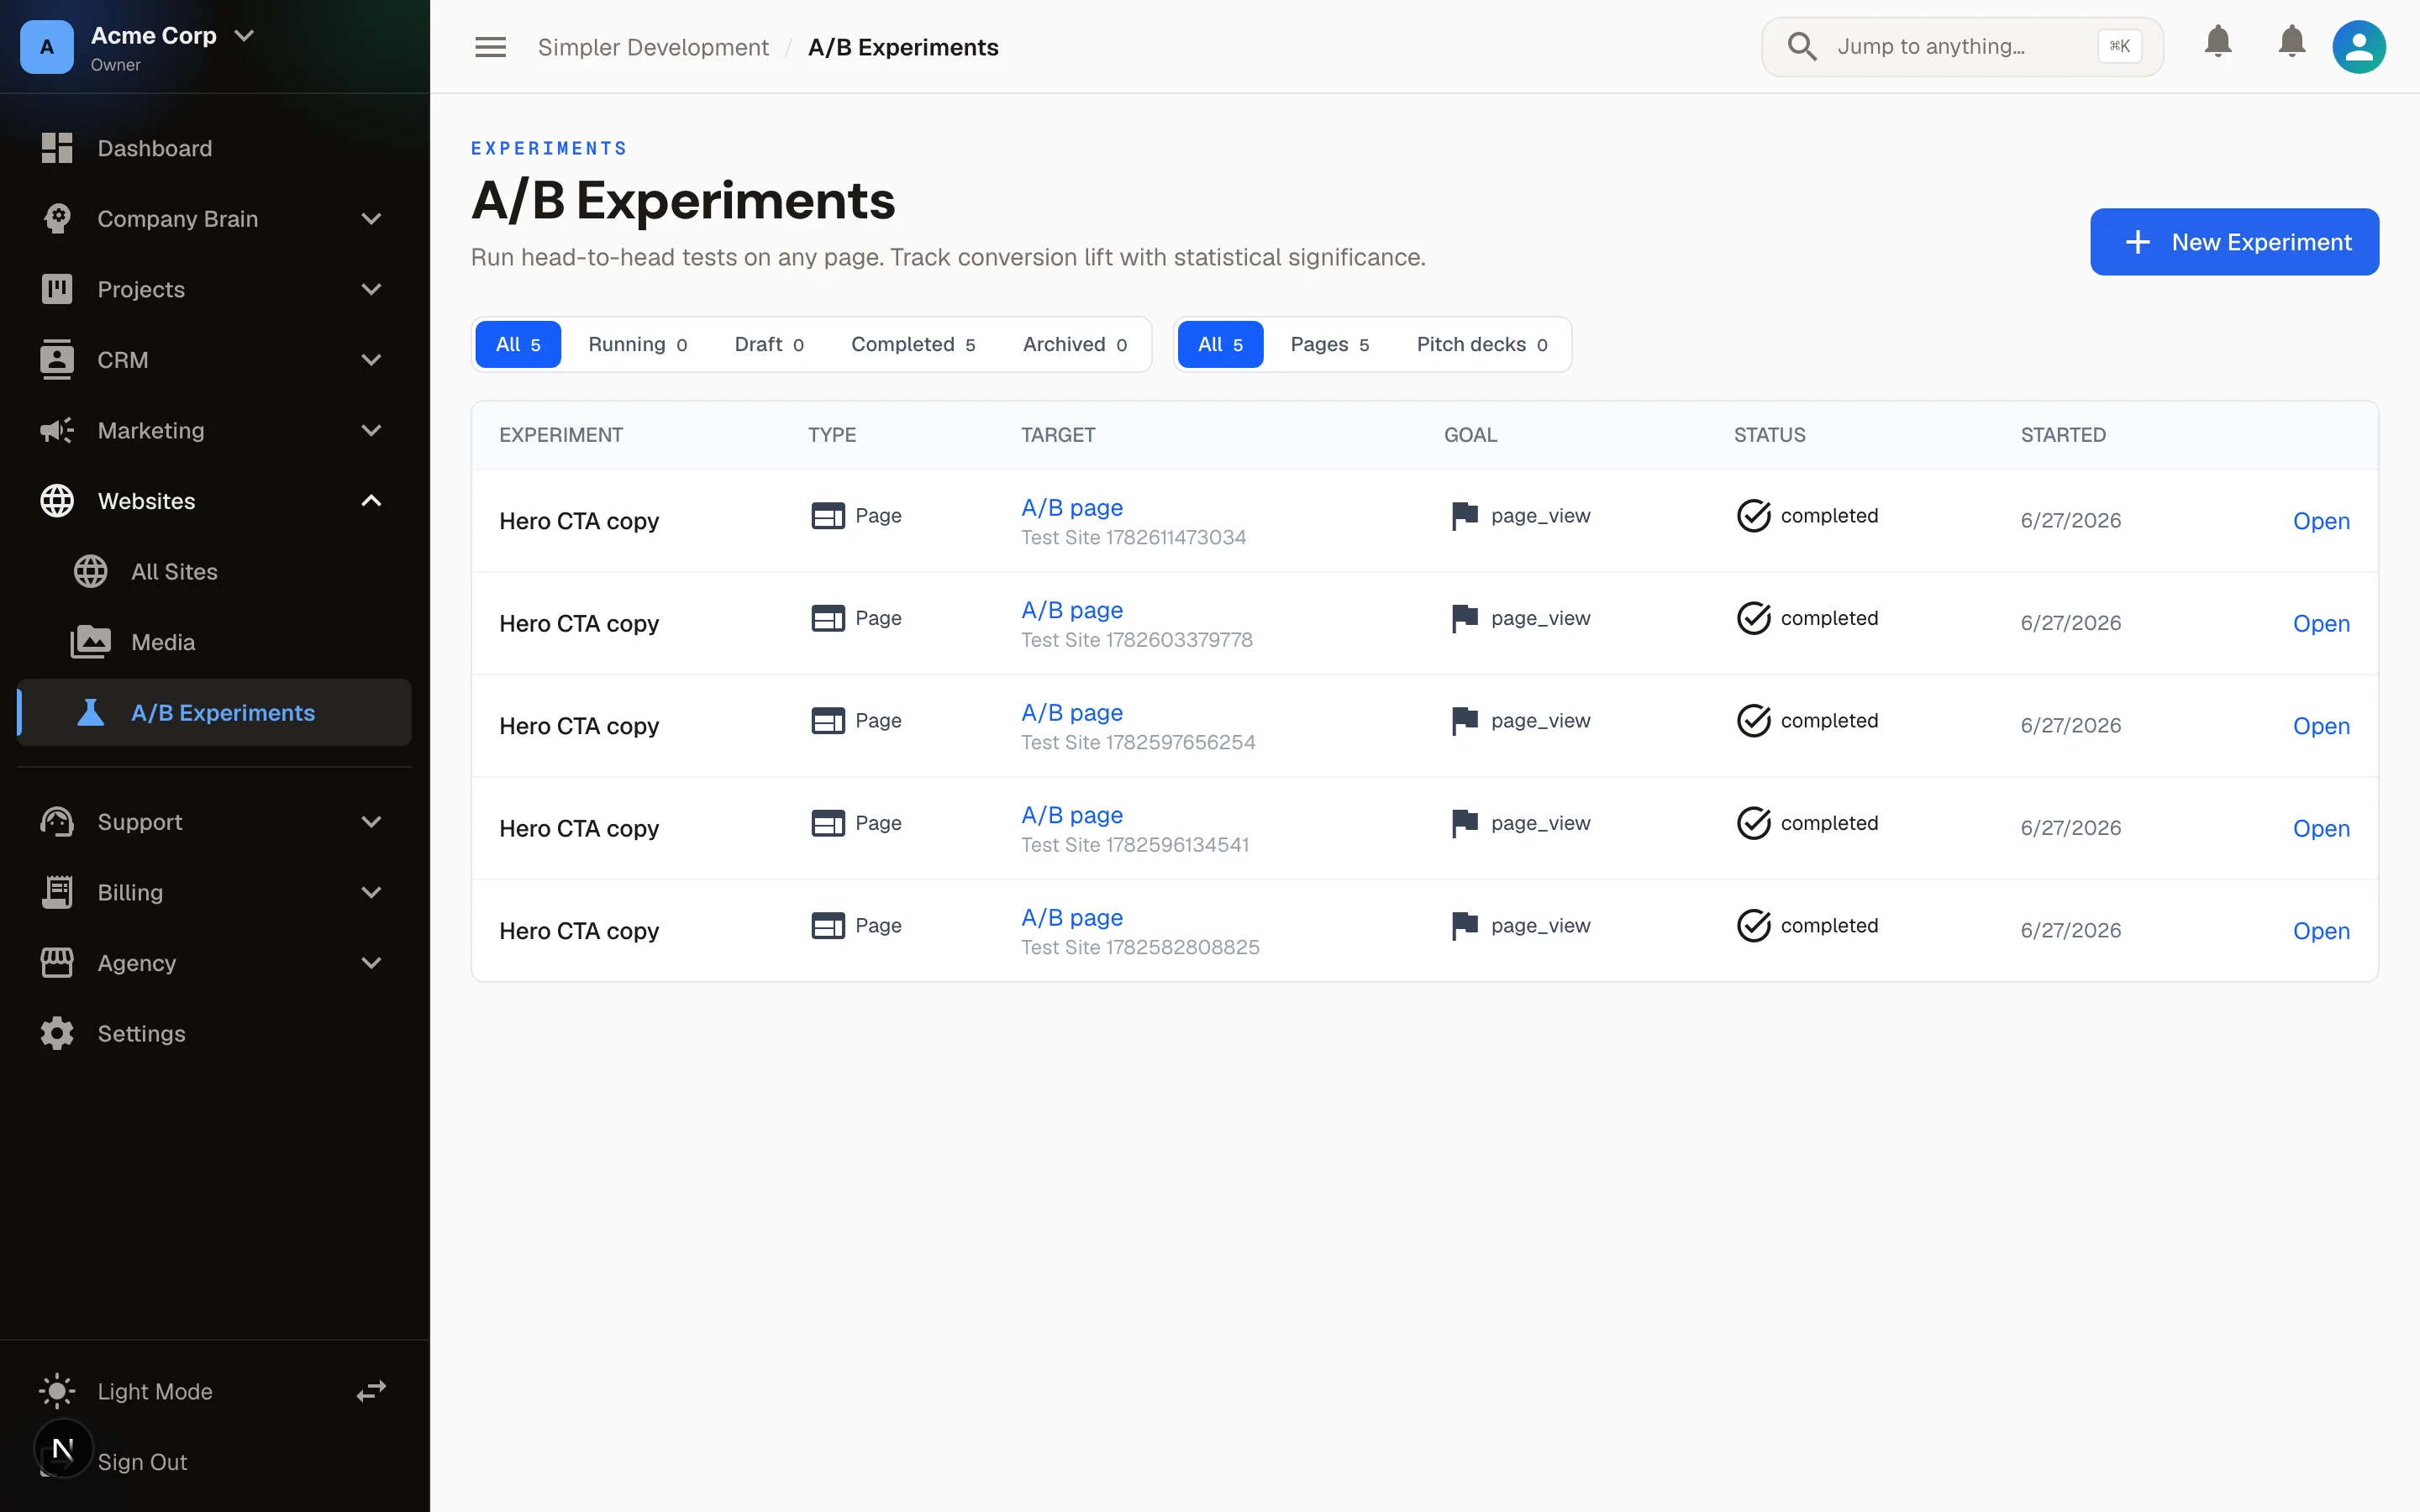This screenshot has width=2420, height=1512.
Task: Click the EXPERIMENT column header
Action: 561,435
